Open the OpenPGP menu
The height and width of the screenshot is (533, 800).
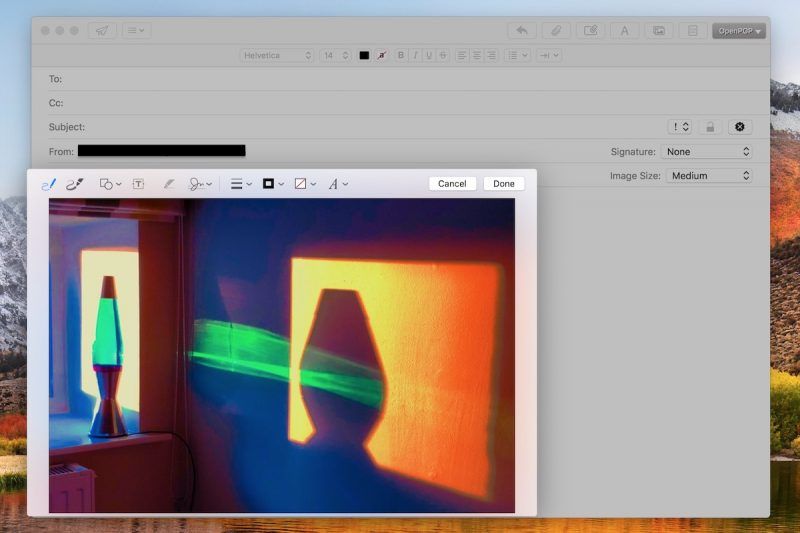pyautogui.click(x=739, y=31)
